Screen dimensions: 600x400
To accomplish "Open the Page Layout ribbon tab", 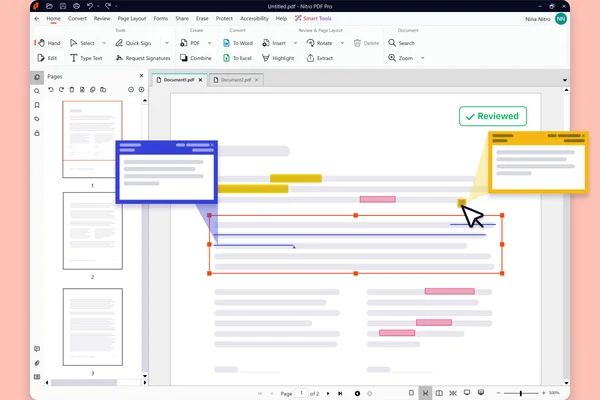I will tap(132, 18).
